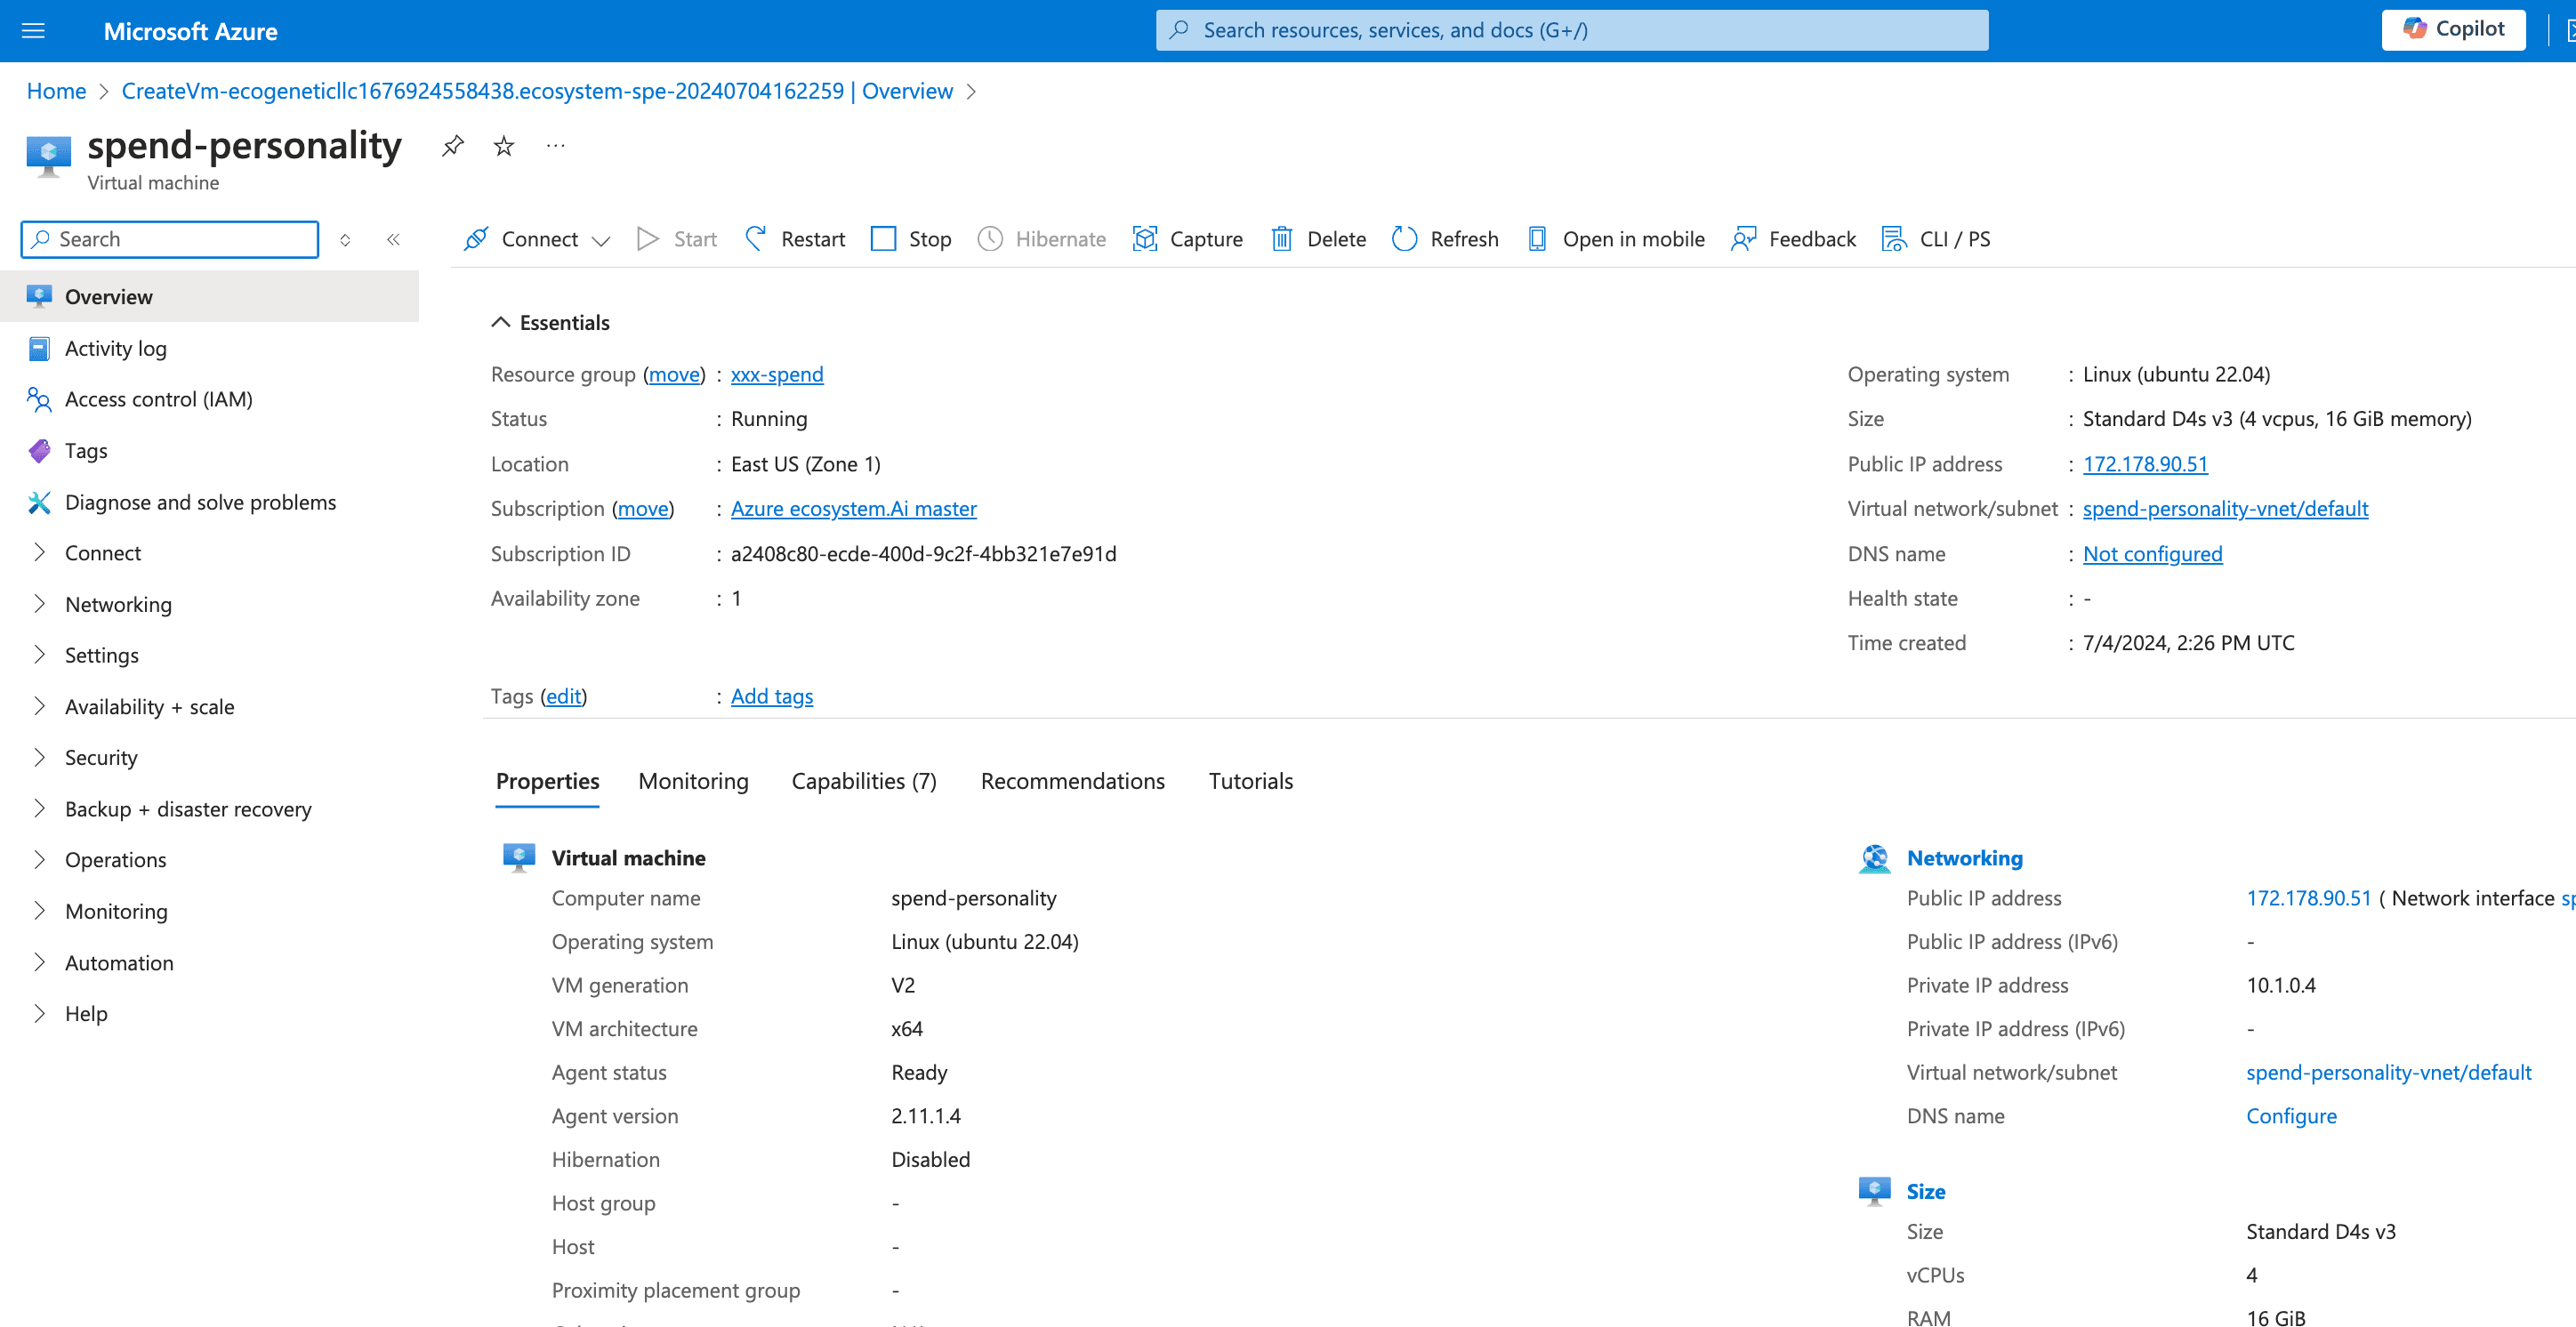Stop the virtual machine
The width and height of the screenshot is (2576, 1327).
pyautogui.click(x=911, y=239)
